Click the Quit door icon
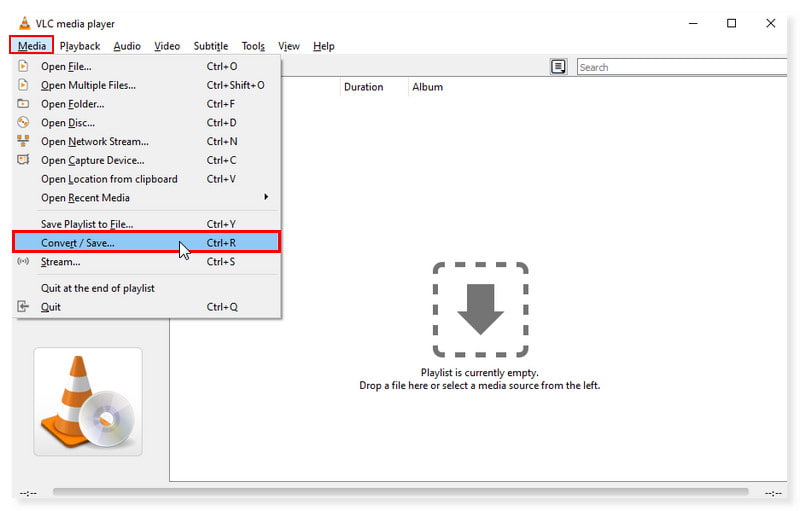Viewport: 800px width, 511px height. (x=23, y=307)
